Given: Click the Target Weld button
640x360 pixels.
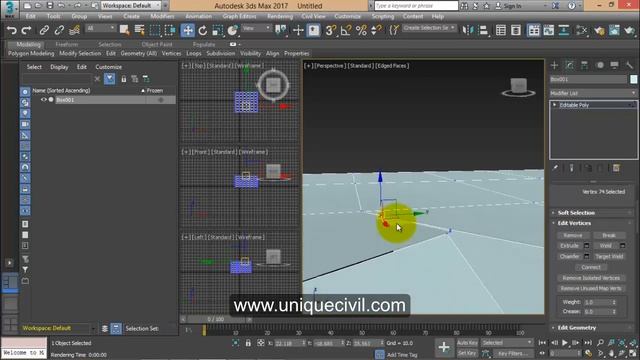Looking at the screenshot, I should click(609, 256).
